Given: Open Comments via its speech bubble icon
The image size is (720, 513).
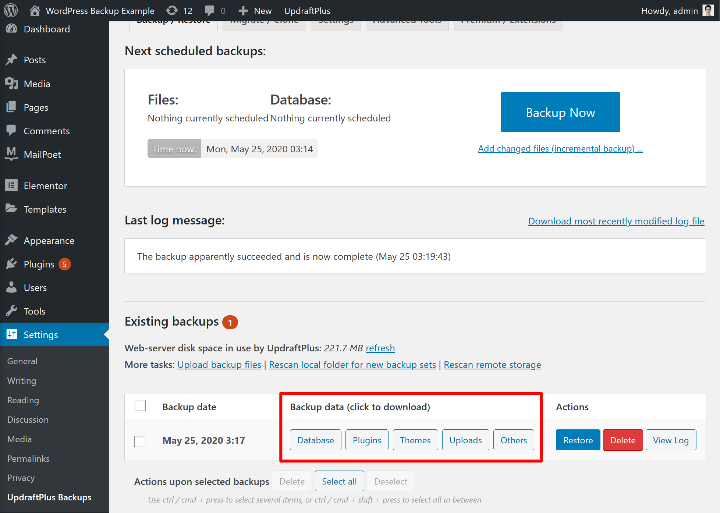Looking at the screenshot, I should click(x=11, y=131).
